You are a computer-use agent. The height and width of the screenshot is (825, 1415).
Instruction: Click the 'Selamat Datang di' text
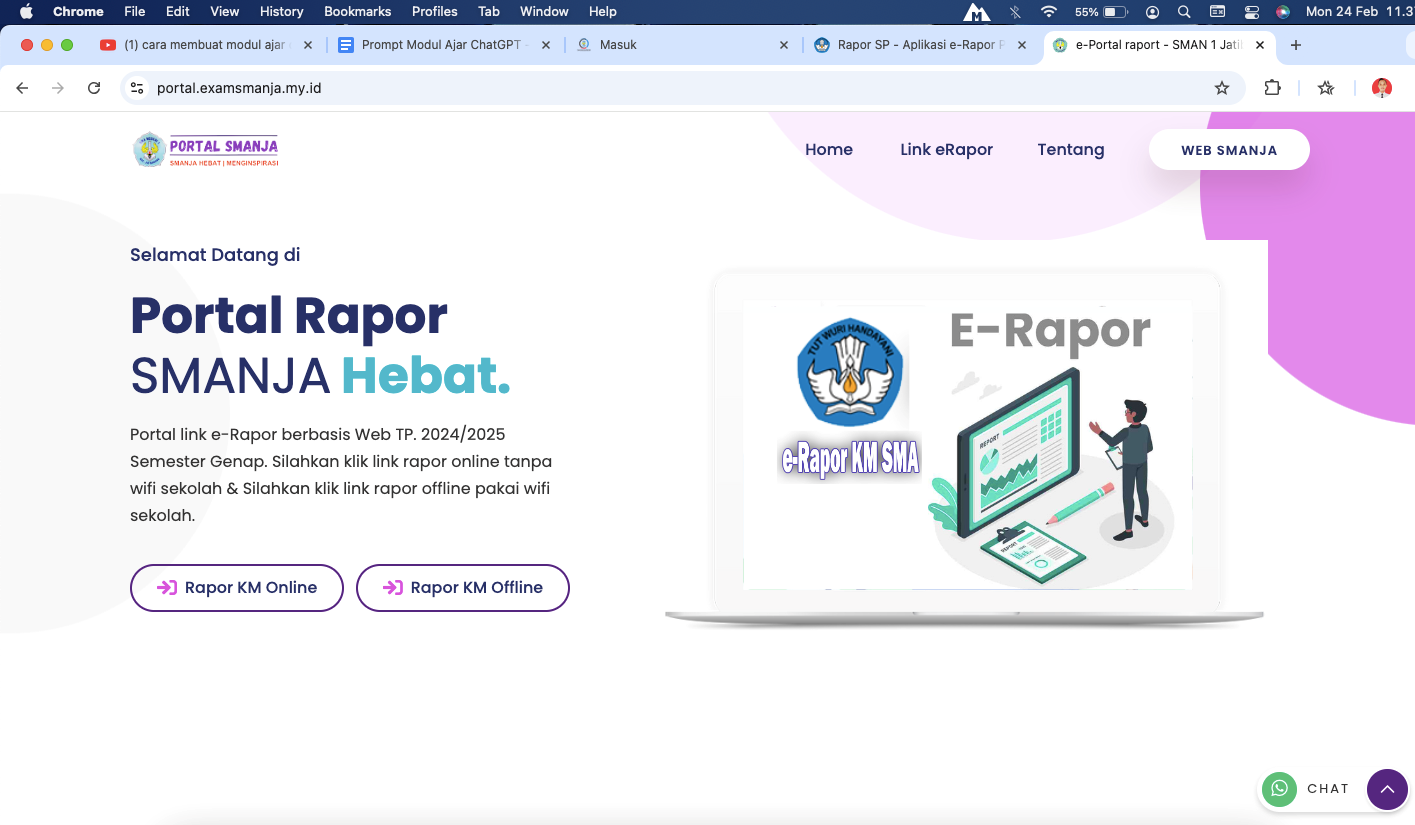pos(215,255)
